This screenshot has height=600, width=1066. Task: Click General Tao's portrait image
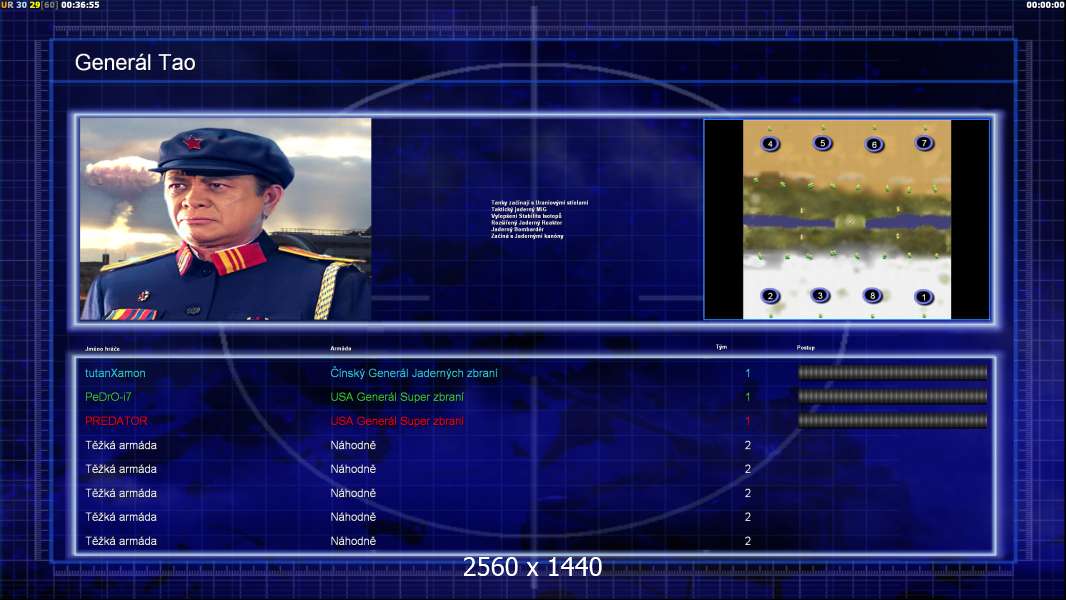[x=226, y=219]
